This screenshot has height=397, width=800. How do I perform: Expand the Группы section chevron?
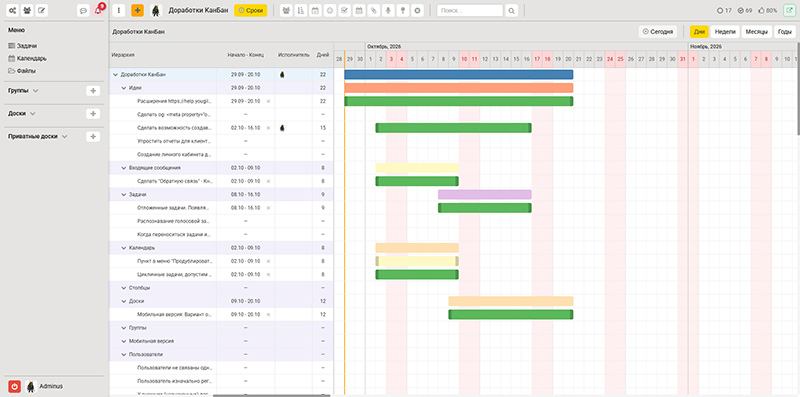35,91
